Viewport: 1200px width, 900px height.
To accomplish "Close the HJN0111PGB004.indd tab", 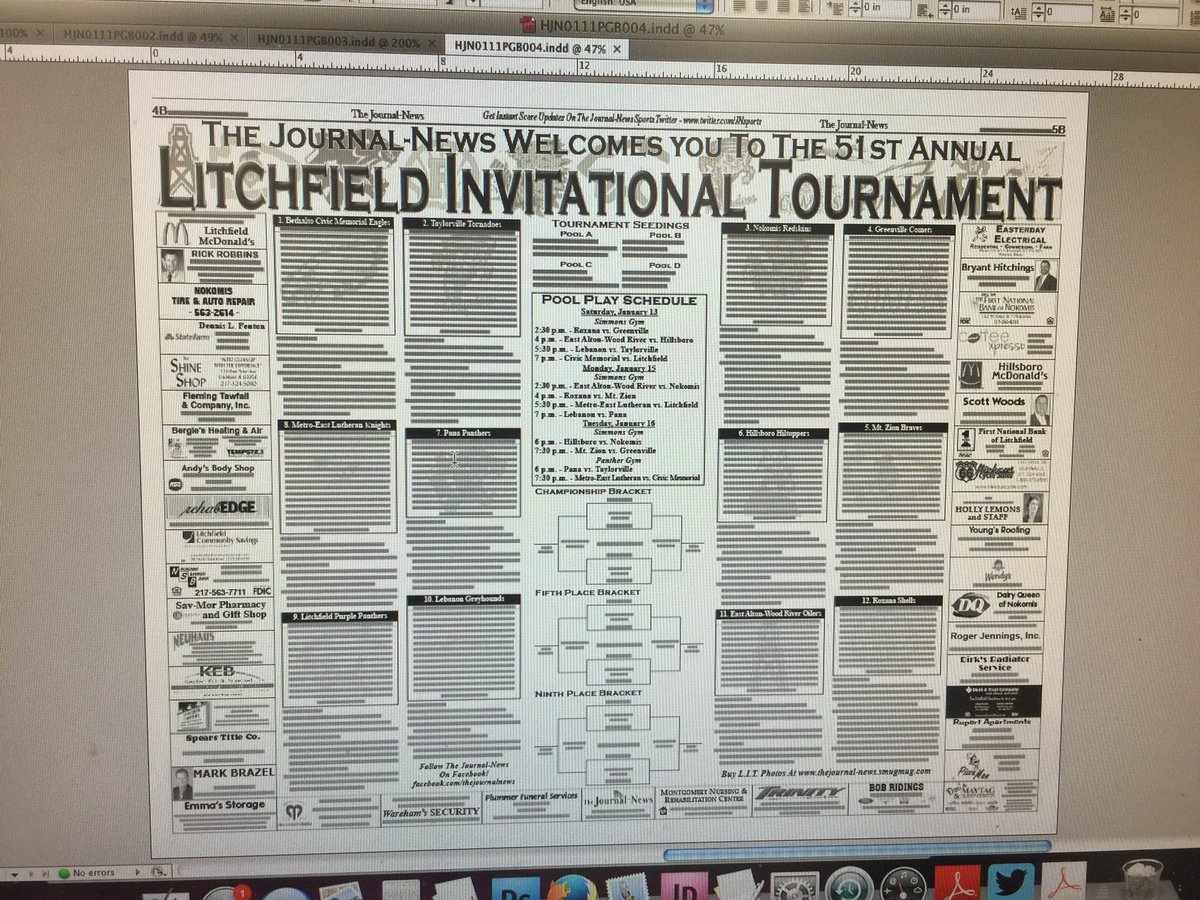I will coord(617,48).
